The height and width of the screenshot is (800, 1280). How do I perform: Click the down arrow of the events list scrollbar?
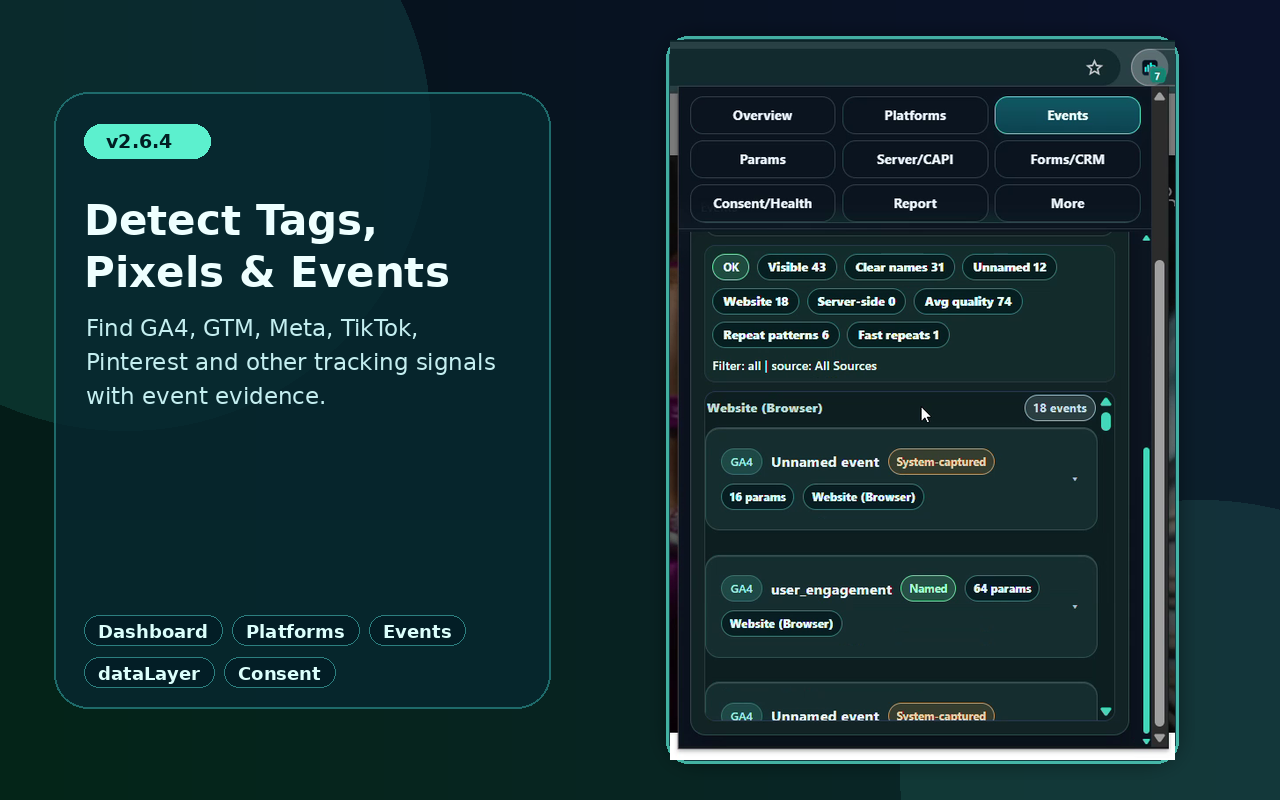tap(1106, 712)
